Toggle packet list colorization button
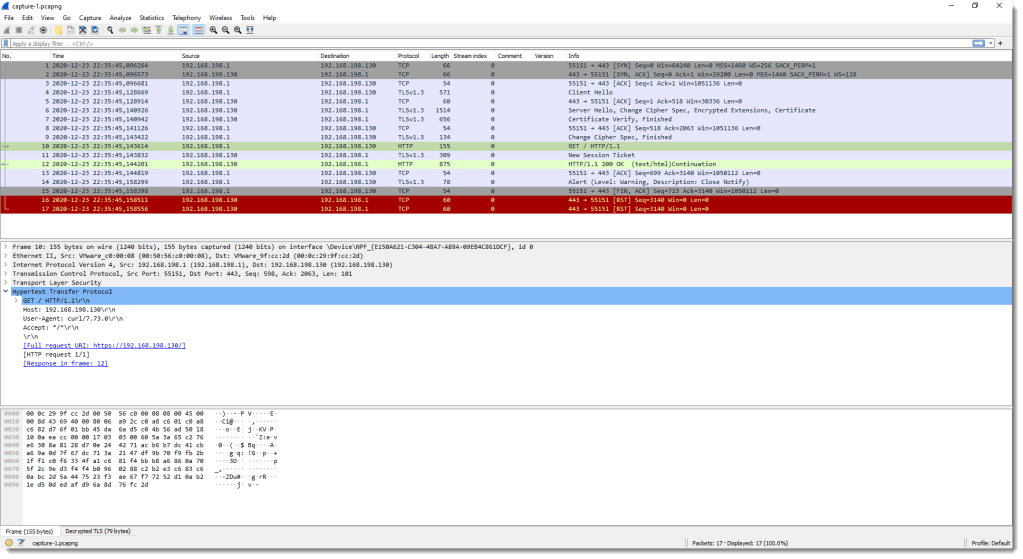Screen dimensions: 1023x559 coord(198,30)
